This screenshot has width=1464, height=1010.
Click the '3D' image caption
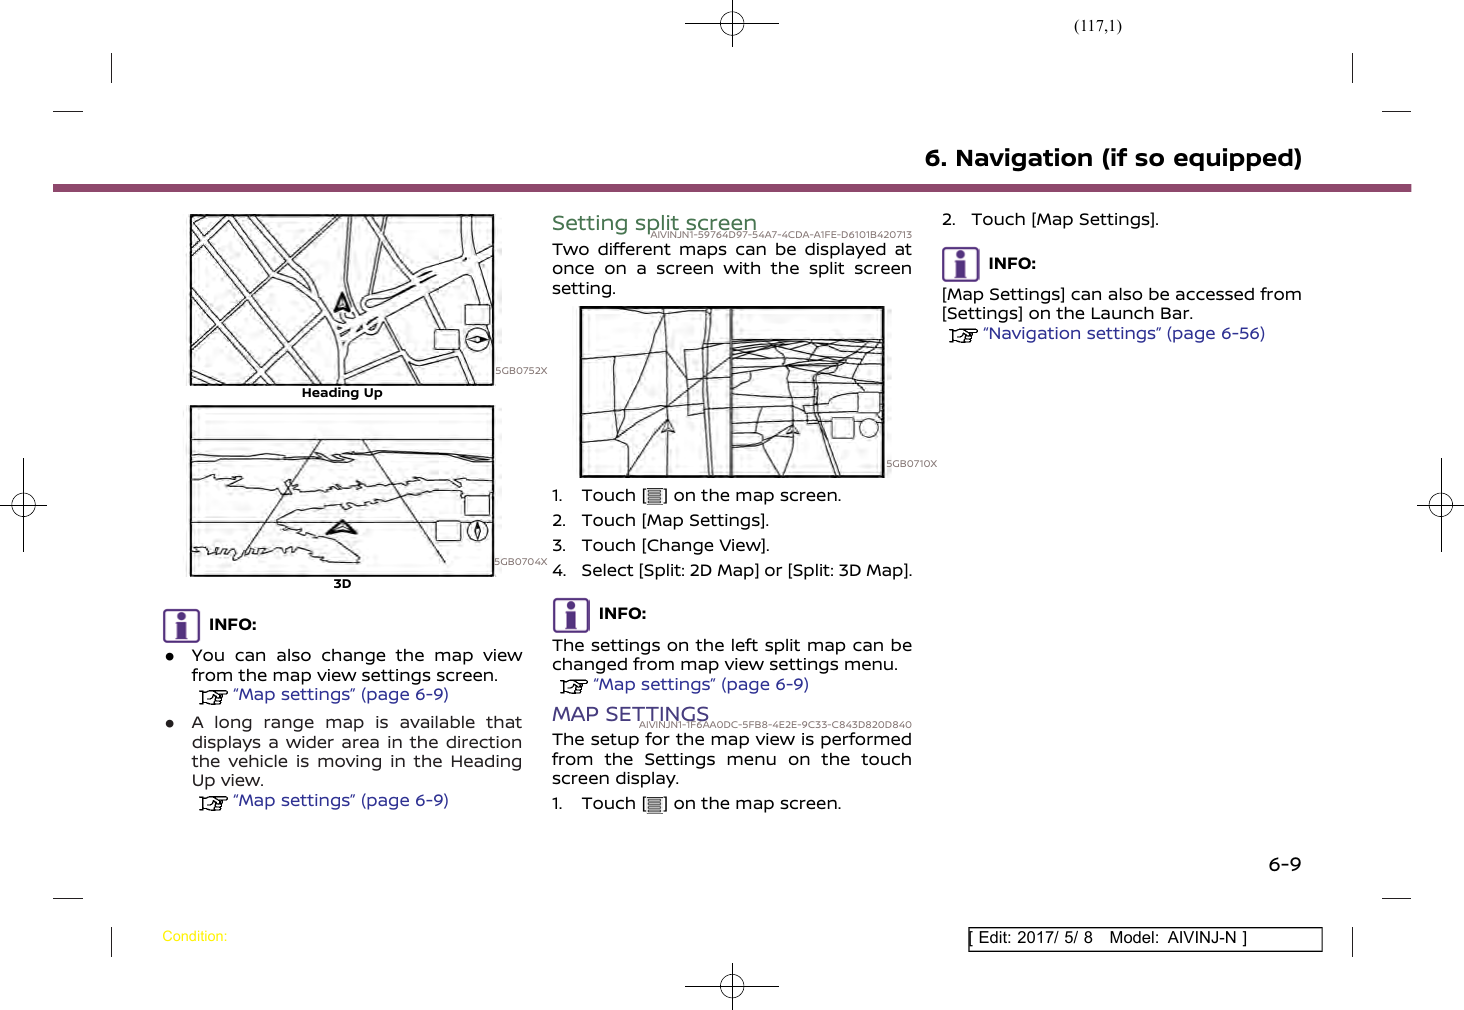[342, 584]
